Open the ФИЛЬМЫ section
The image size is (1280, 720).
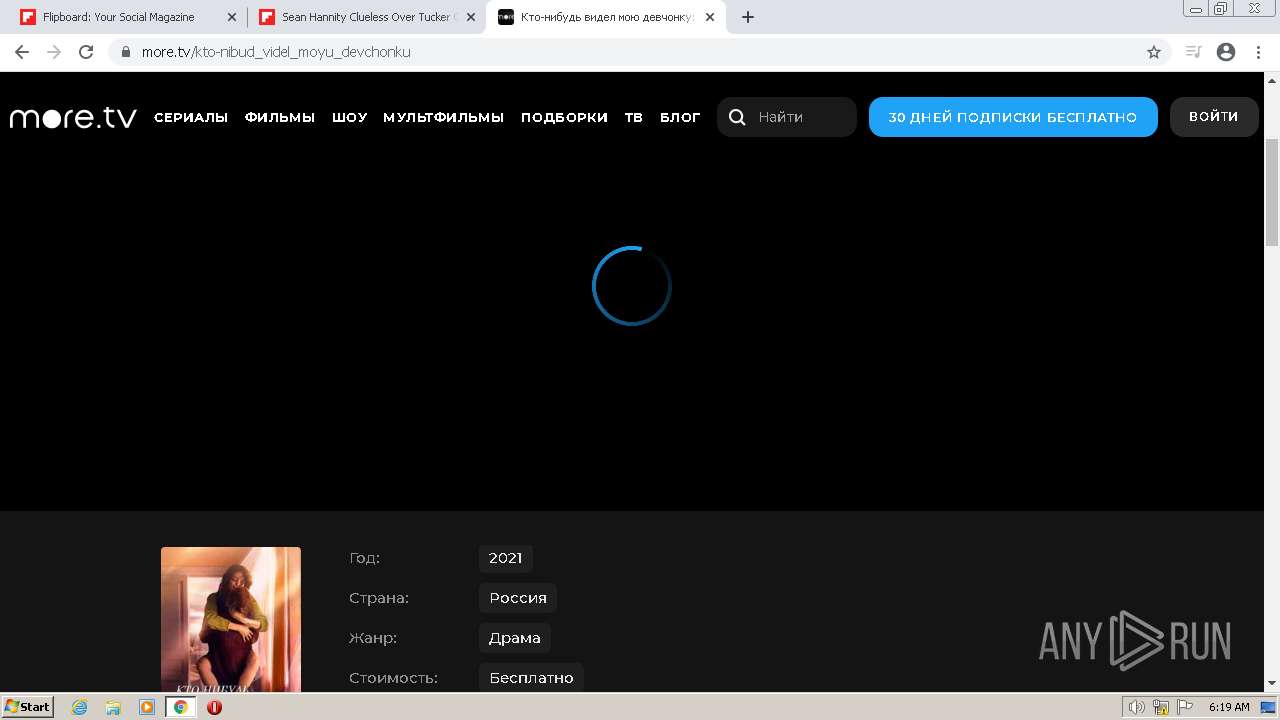click(280, 117)
